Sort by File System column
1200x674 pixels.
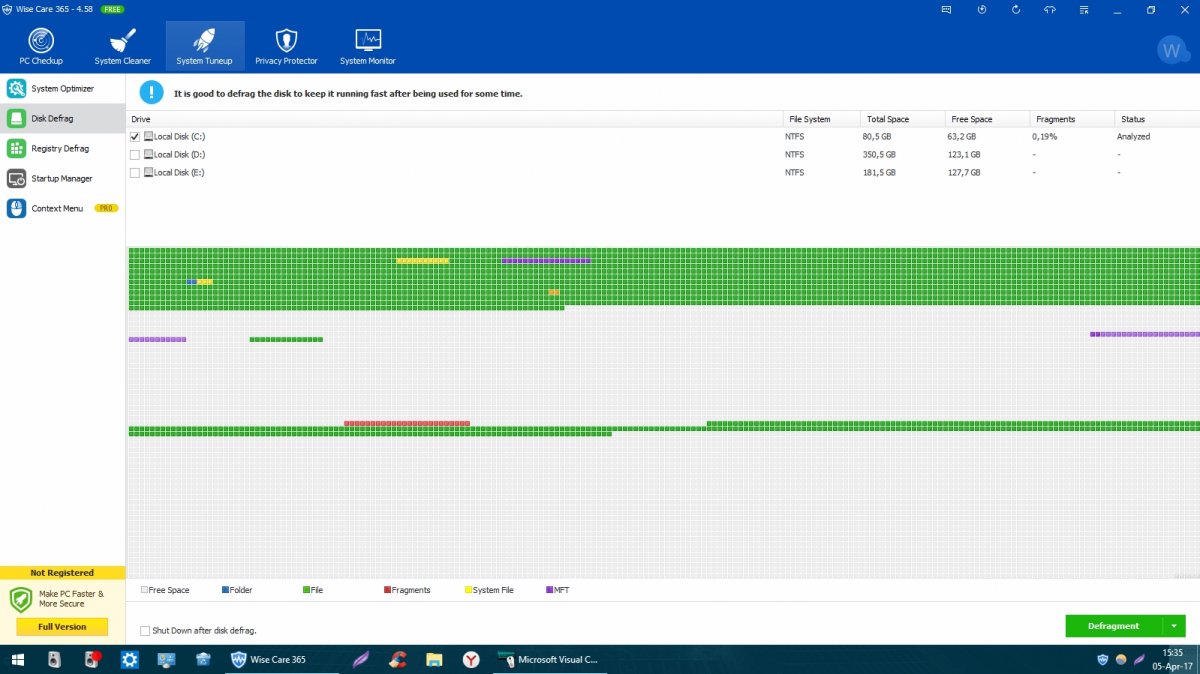coord(821,119)
